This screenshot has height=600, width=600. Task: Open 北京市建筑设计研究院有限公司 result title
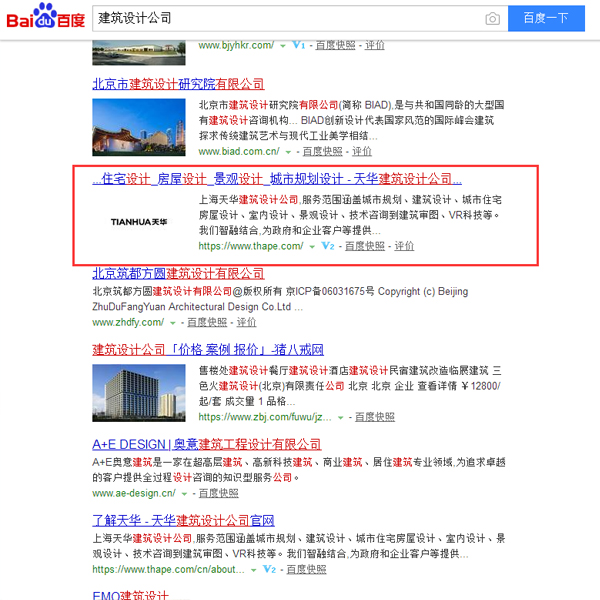tap(178, 84)
